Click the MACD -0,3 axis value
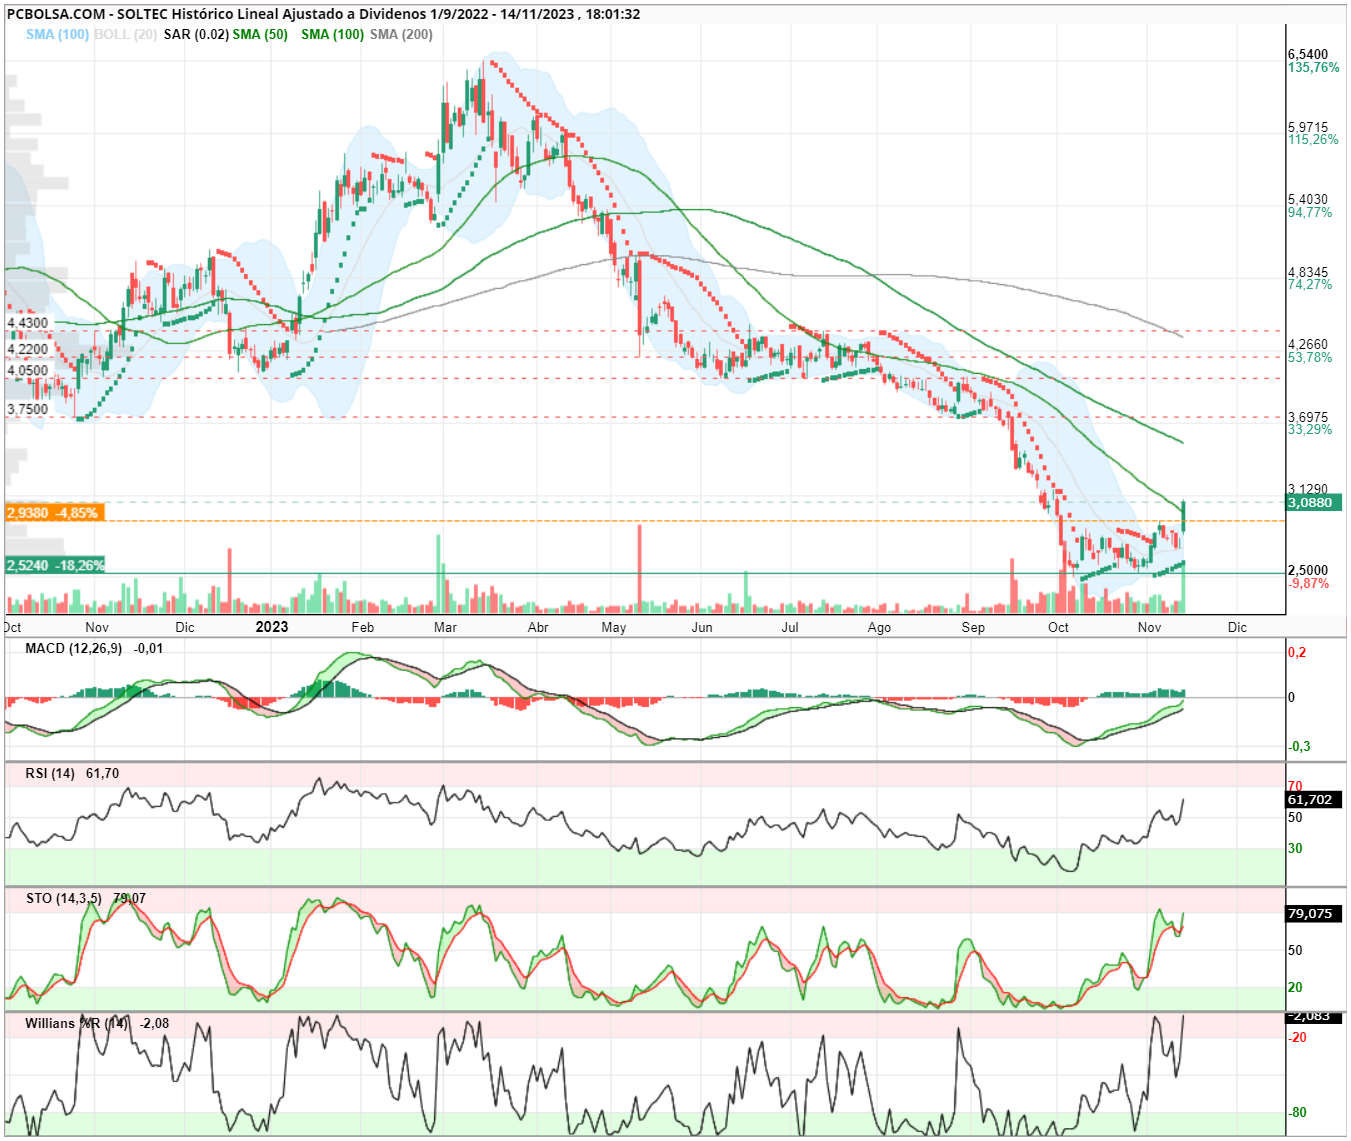This screenshot has height=1141, width=1351. coord(1299,746)
